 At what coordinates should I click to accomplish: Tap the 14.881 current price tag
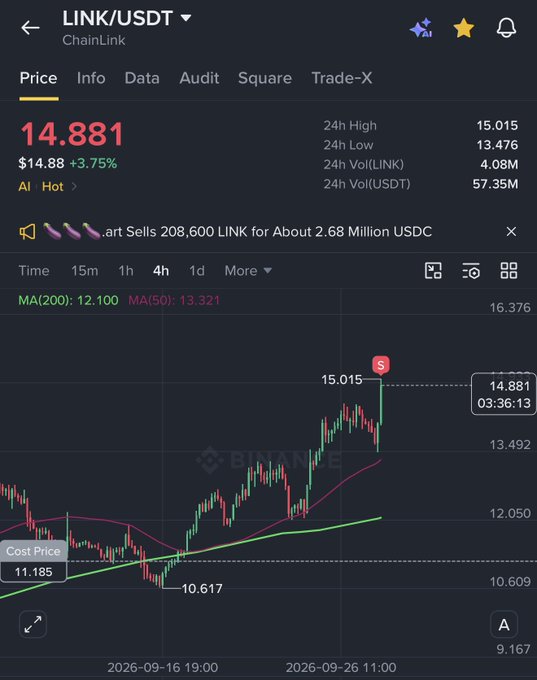point(504,394)
